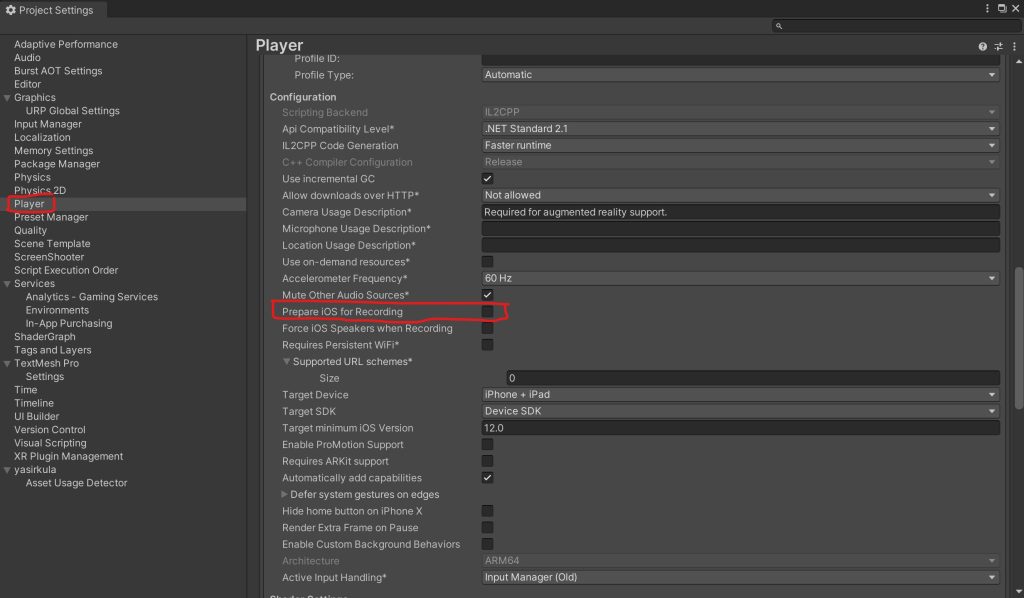This screenshot has height=598, width=1024.
Task: Enable Force iOS Speakers when Recording
Action: (487, 328)
